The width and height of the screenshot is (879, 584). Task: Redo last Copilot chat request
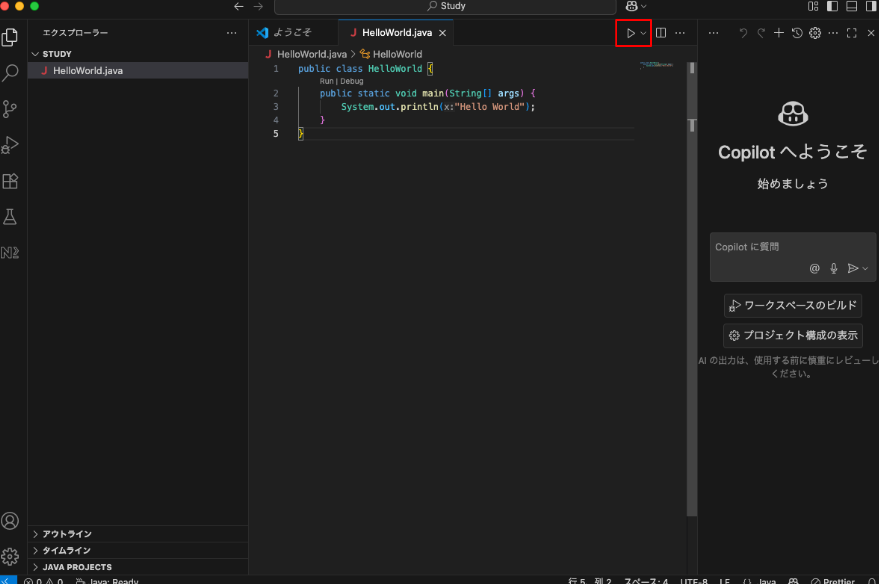click(761, 33)
